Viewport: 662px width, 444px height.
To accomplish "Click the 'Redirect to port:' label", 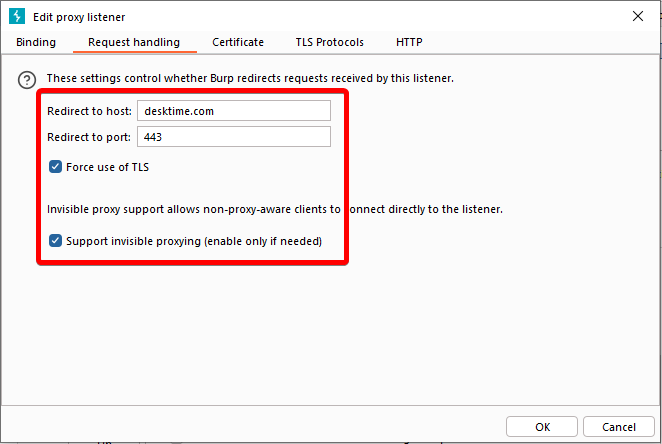I will (89, 137).
